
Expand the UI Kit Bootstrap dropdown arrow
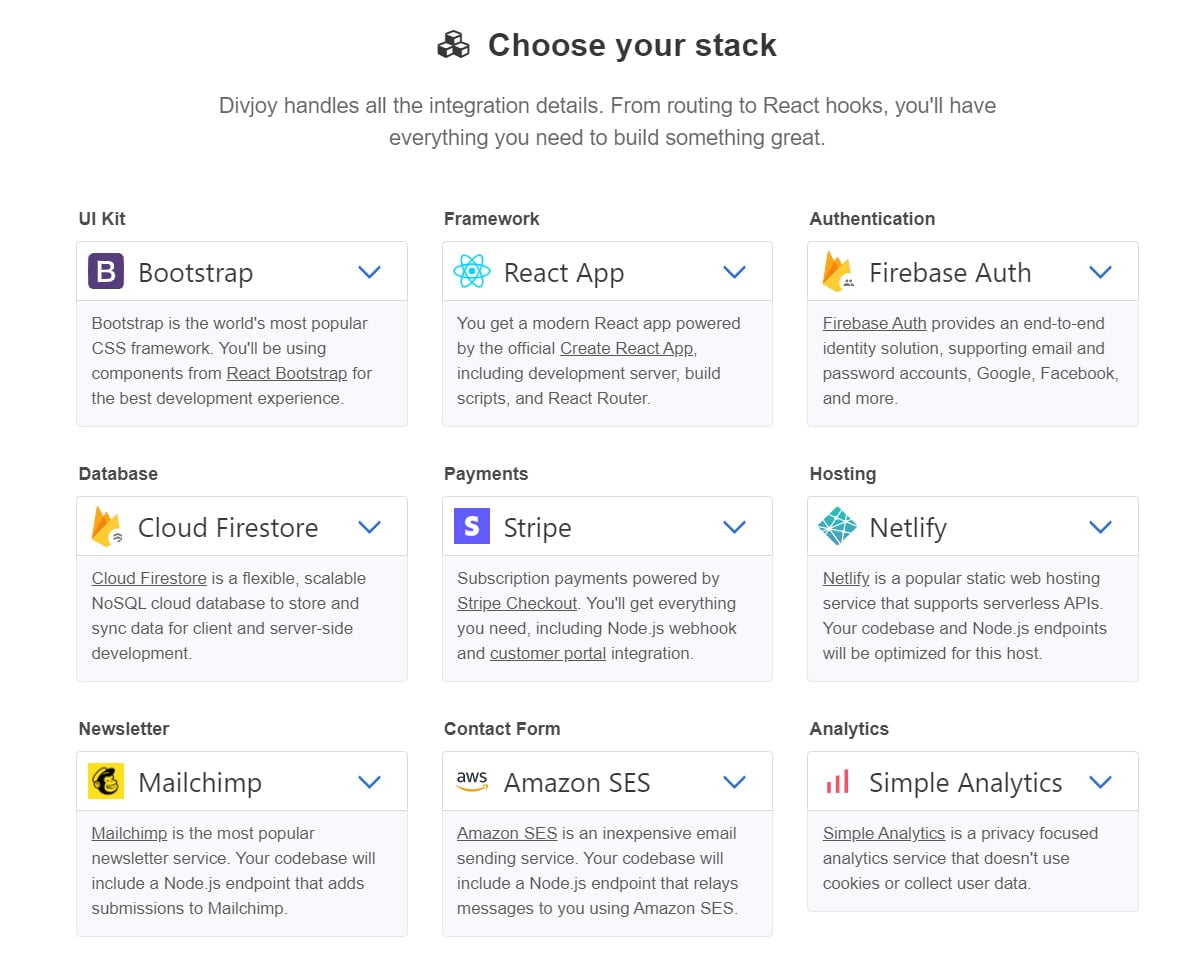(370, 272)
